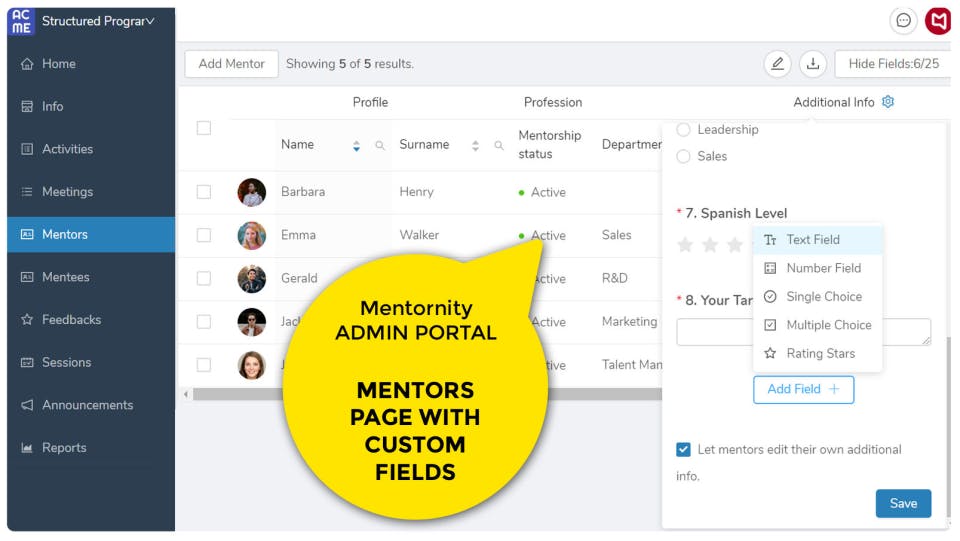Sort by Name column arrows
The width and height of the screenshot is (960, 541).
[356, 146]
